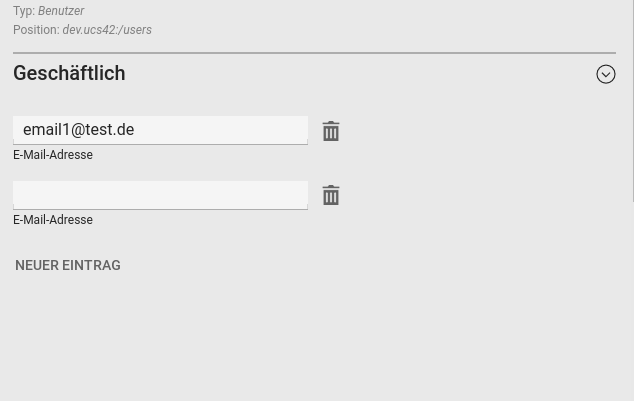This screenshot has height=401, width=634.
Task: Remove the empty e-mail entry via trash icon
Action: click(x=331, y=195)
